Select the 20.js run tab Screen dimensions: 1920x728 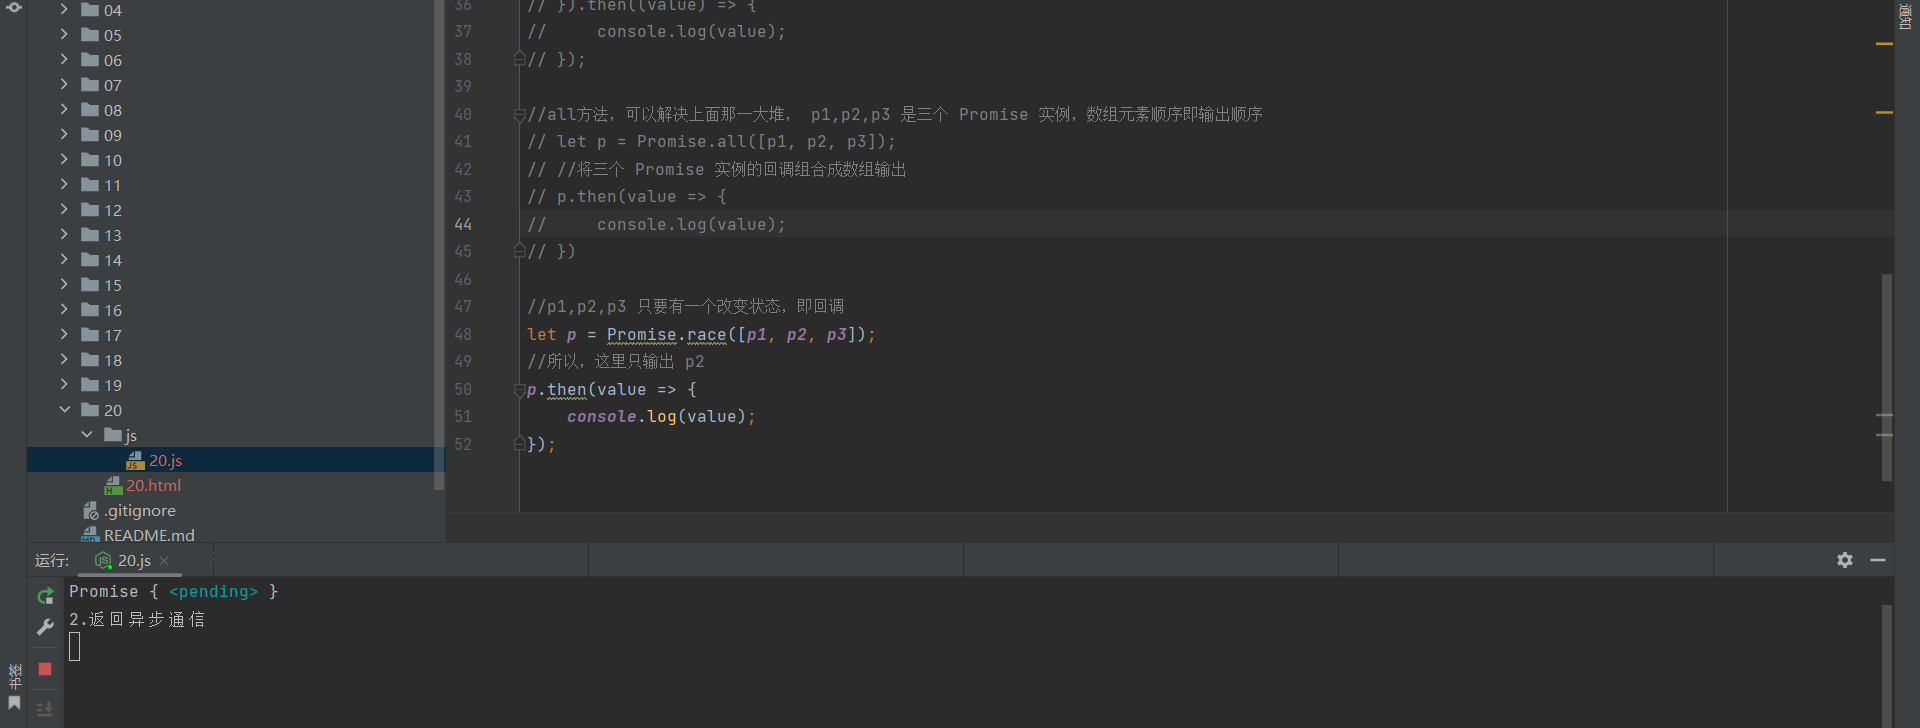131,561
